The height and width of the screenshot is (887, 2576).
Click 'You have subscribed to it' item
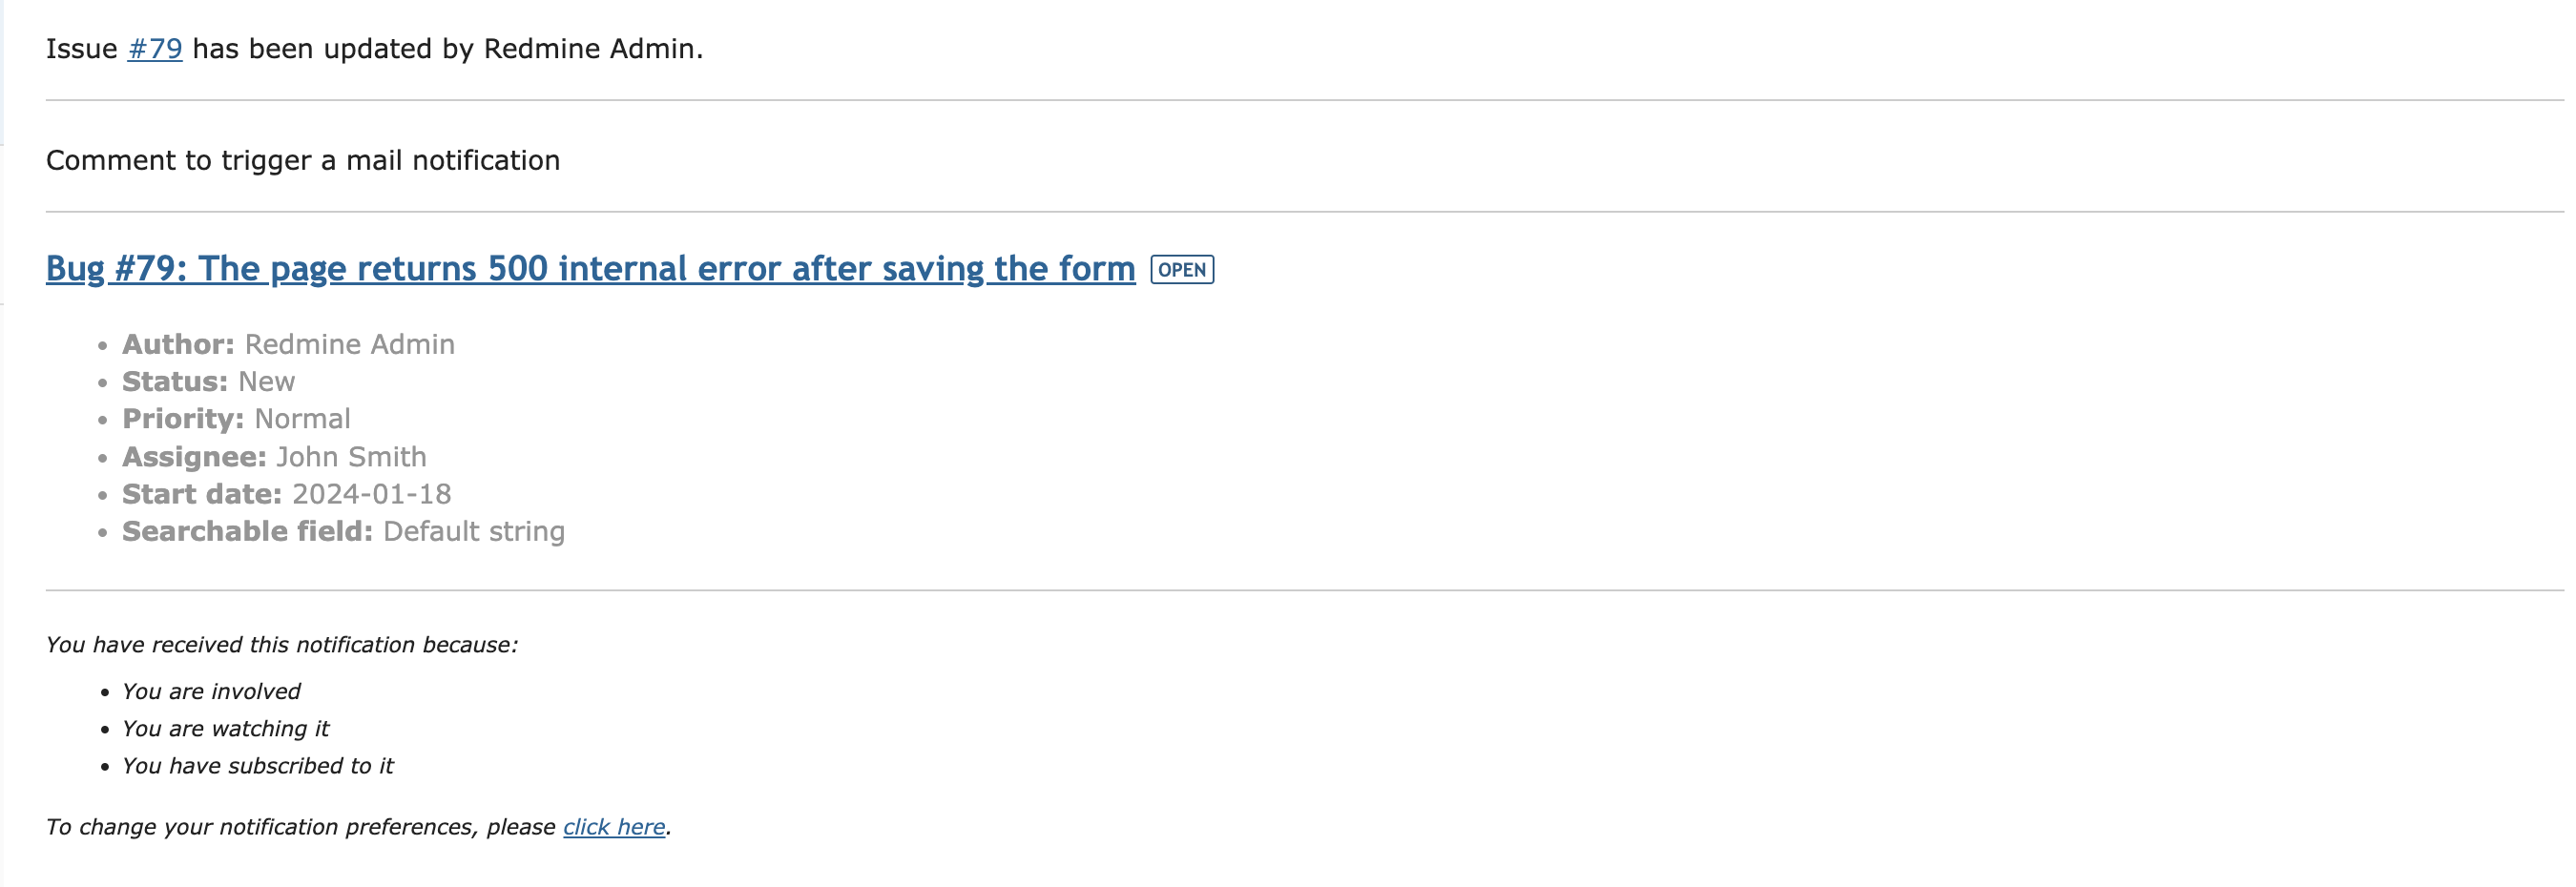(x=258, y=765)
